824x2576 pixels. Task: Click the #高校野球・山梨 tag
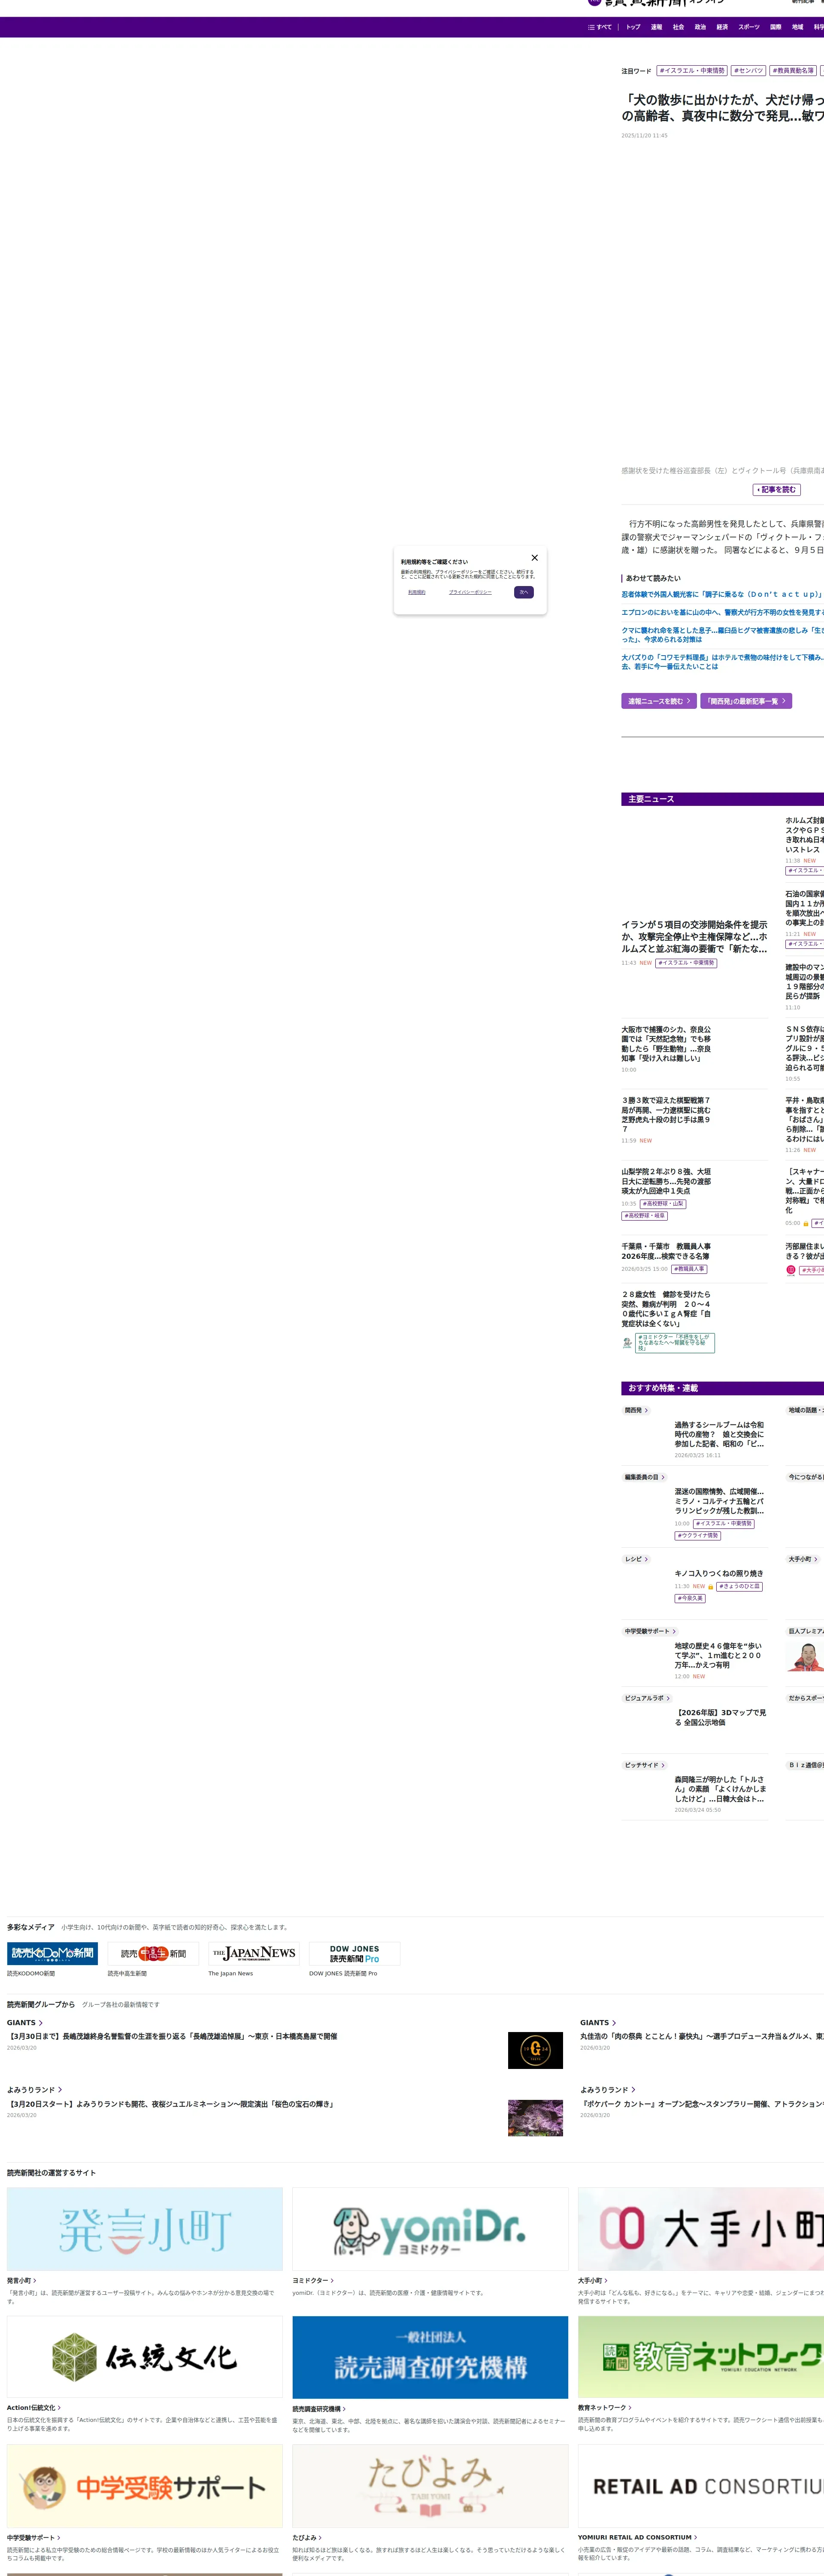point(663,1204)
